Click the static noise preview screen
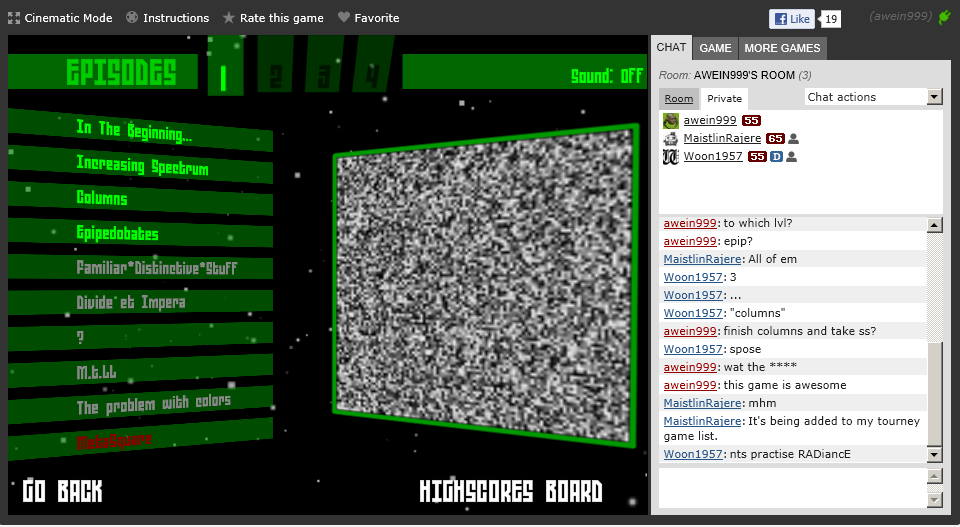 click(x=486, y=286)
